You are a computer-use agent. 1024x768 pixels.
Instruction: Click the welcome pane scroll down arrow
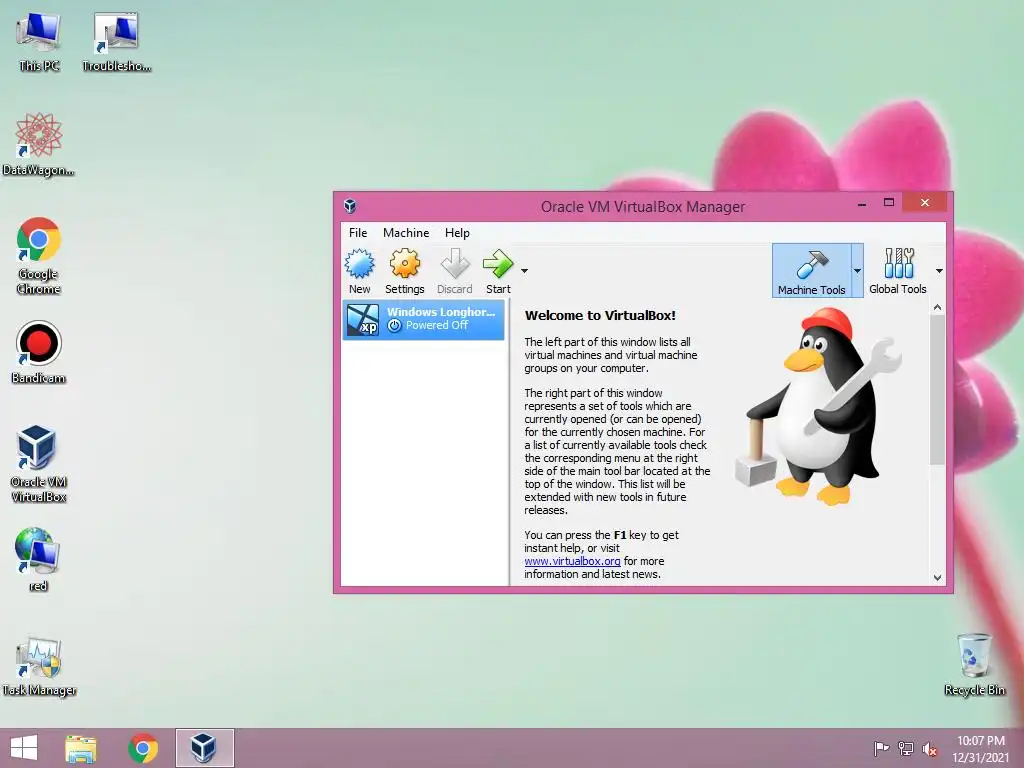point(937,577)
